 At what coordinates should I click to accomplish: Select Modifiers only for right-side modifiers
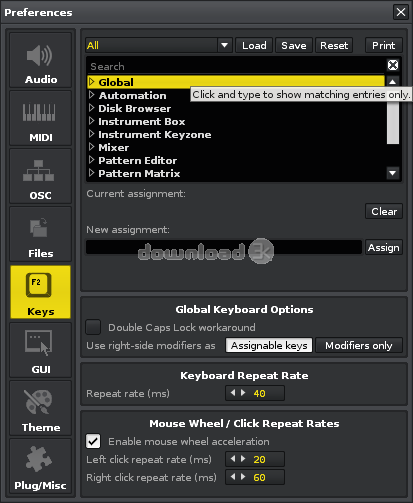click(x=359, y=345)
